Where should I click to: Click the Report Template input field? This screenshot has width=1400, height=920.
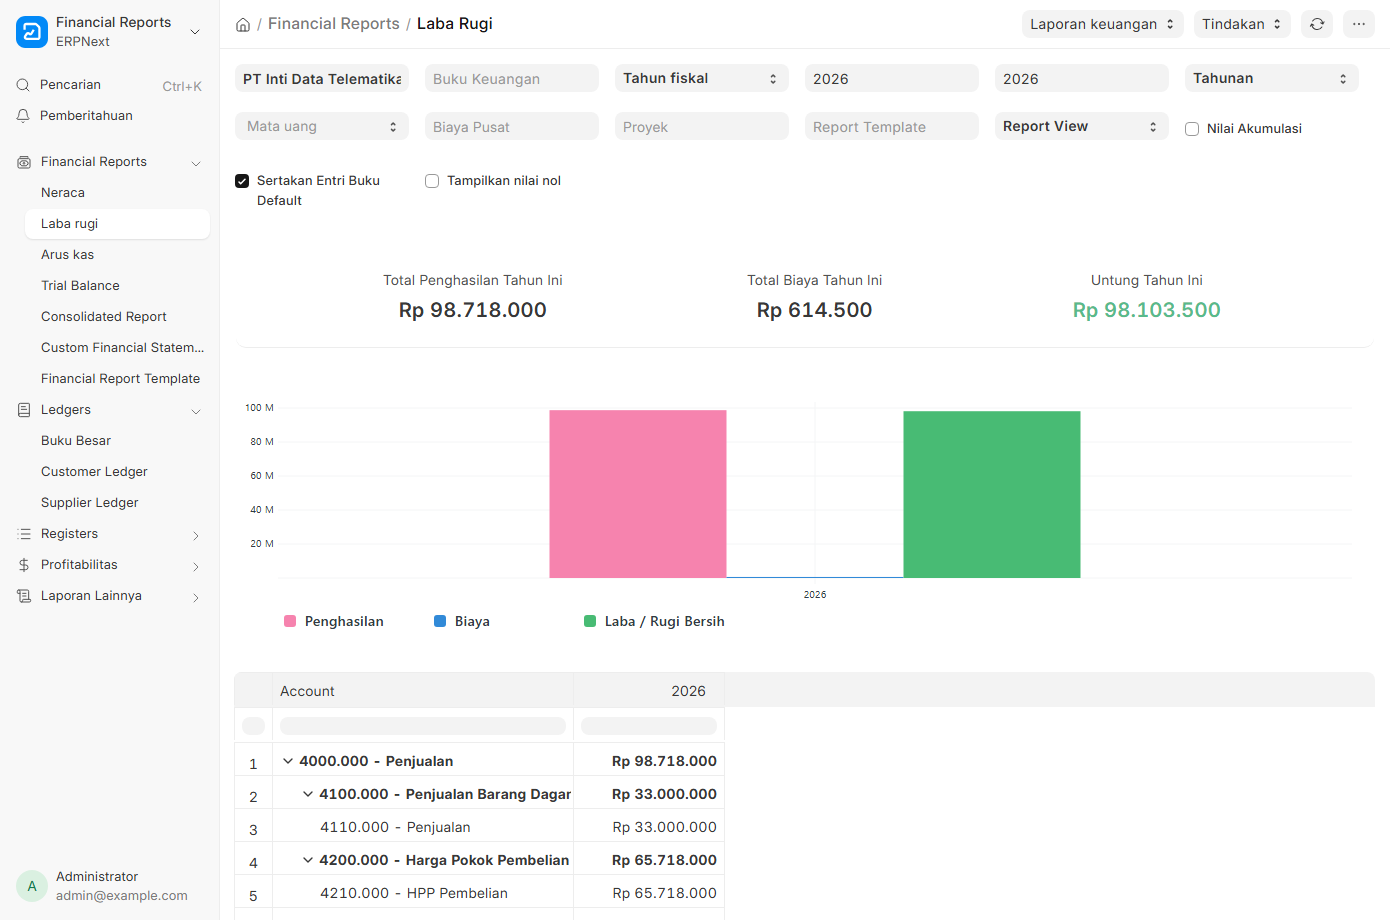[x=892, y=126]
